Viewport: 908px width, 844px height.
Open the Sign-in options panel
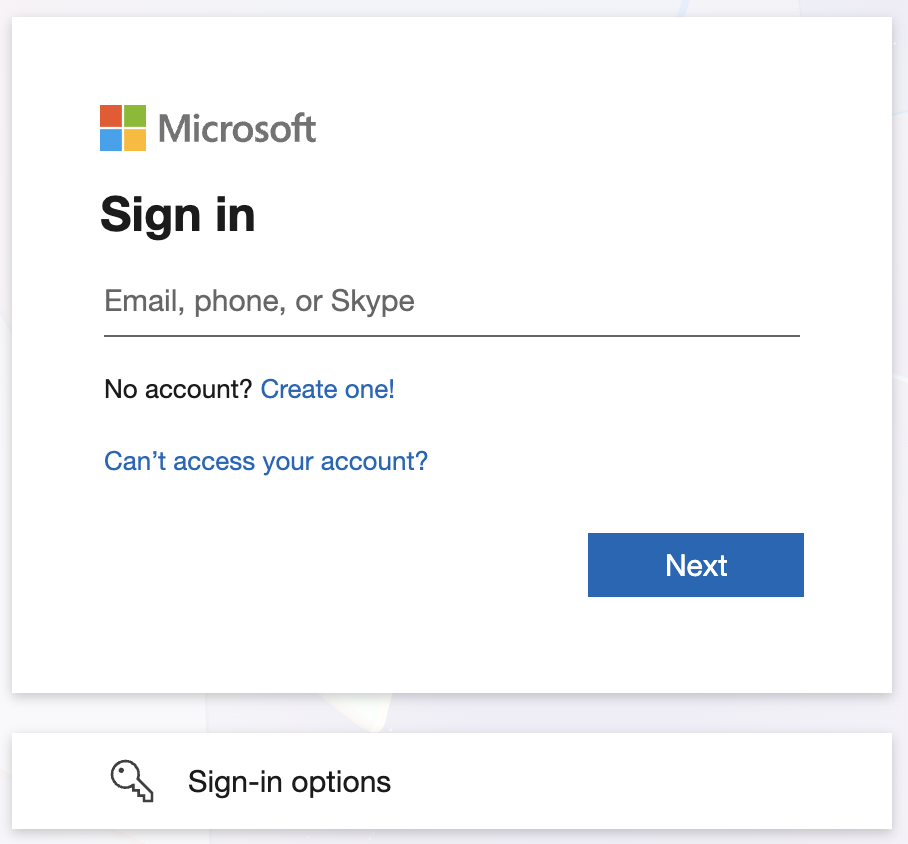pos(451,781)
